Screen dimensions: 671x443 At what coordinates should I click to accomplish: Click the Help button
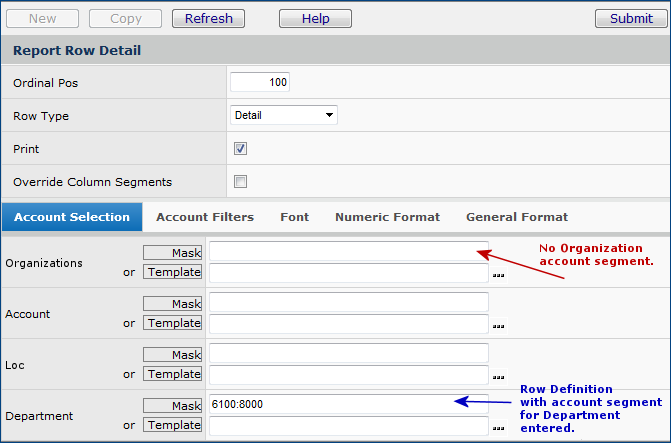(x=315, y=19)
